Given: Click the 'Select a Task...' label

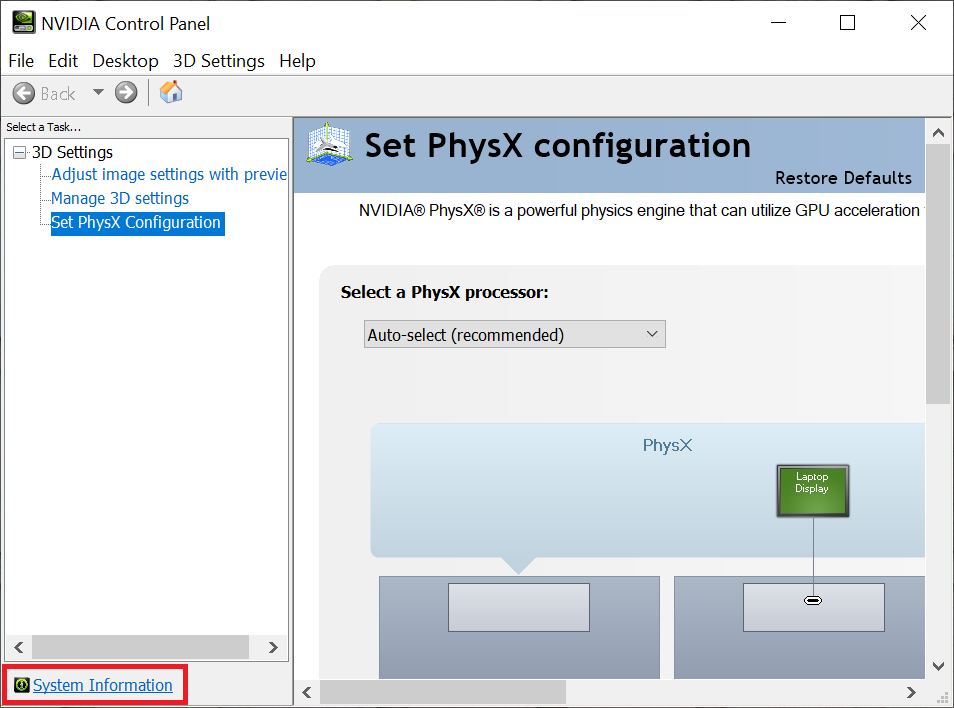Looking at the screenshot, I should coord(43,127).
